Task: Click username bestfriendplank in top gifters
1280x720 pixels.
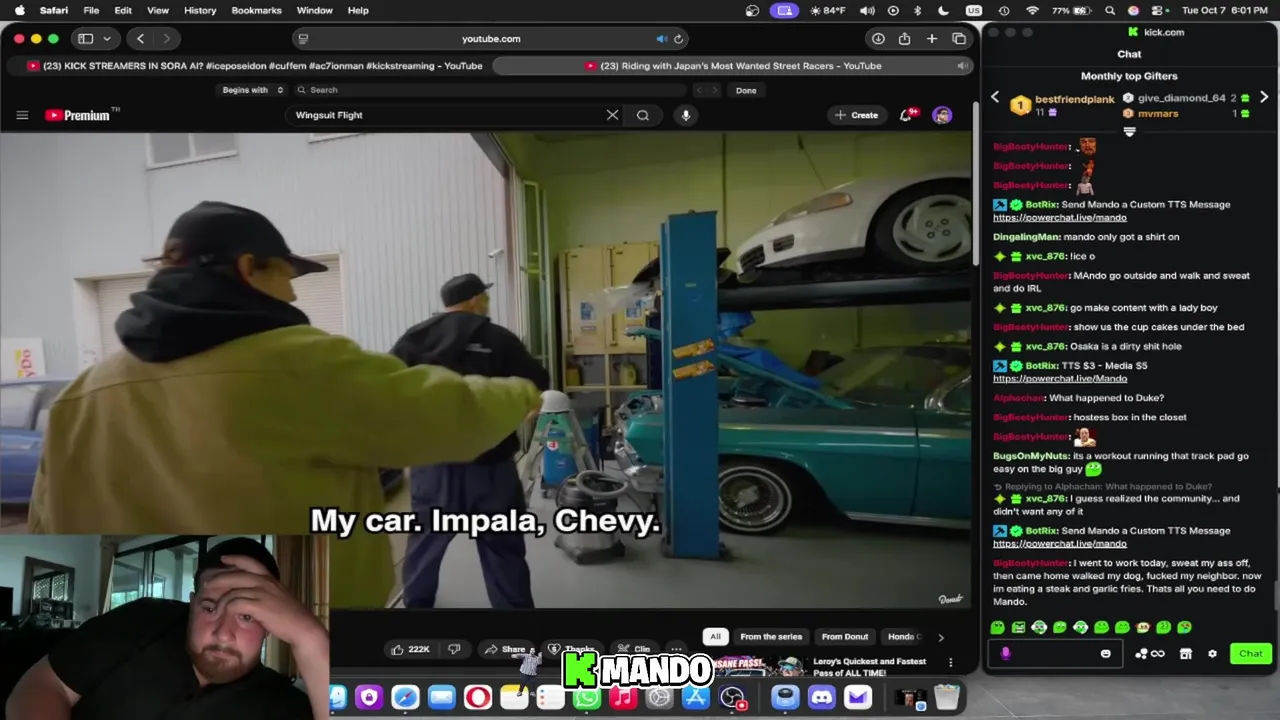Action: point(1074,99)
